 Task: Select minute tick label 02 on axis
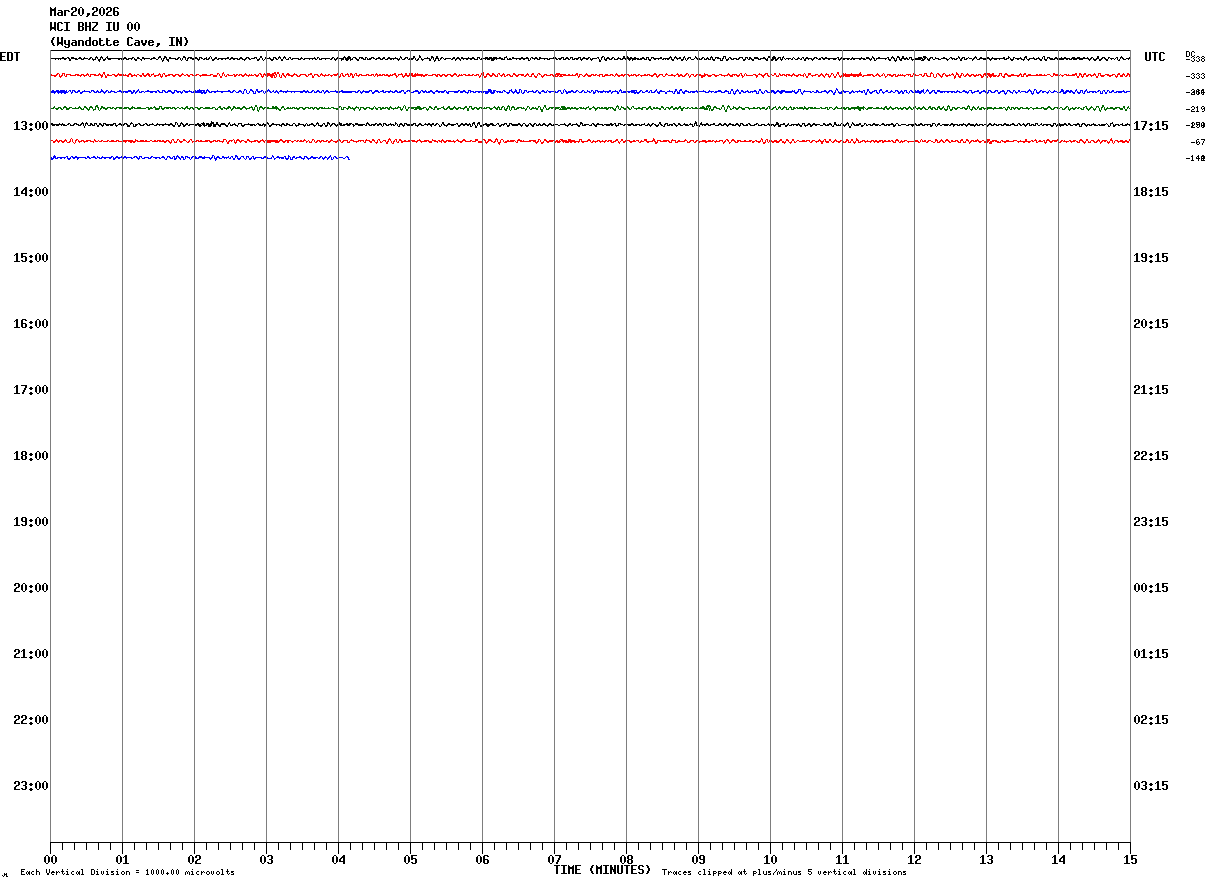(194, 860)
